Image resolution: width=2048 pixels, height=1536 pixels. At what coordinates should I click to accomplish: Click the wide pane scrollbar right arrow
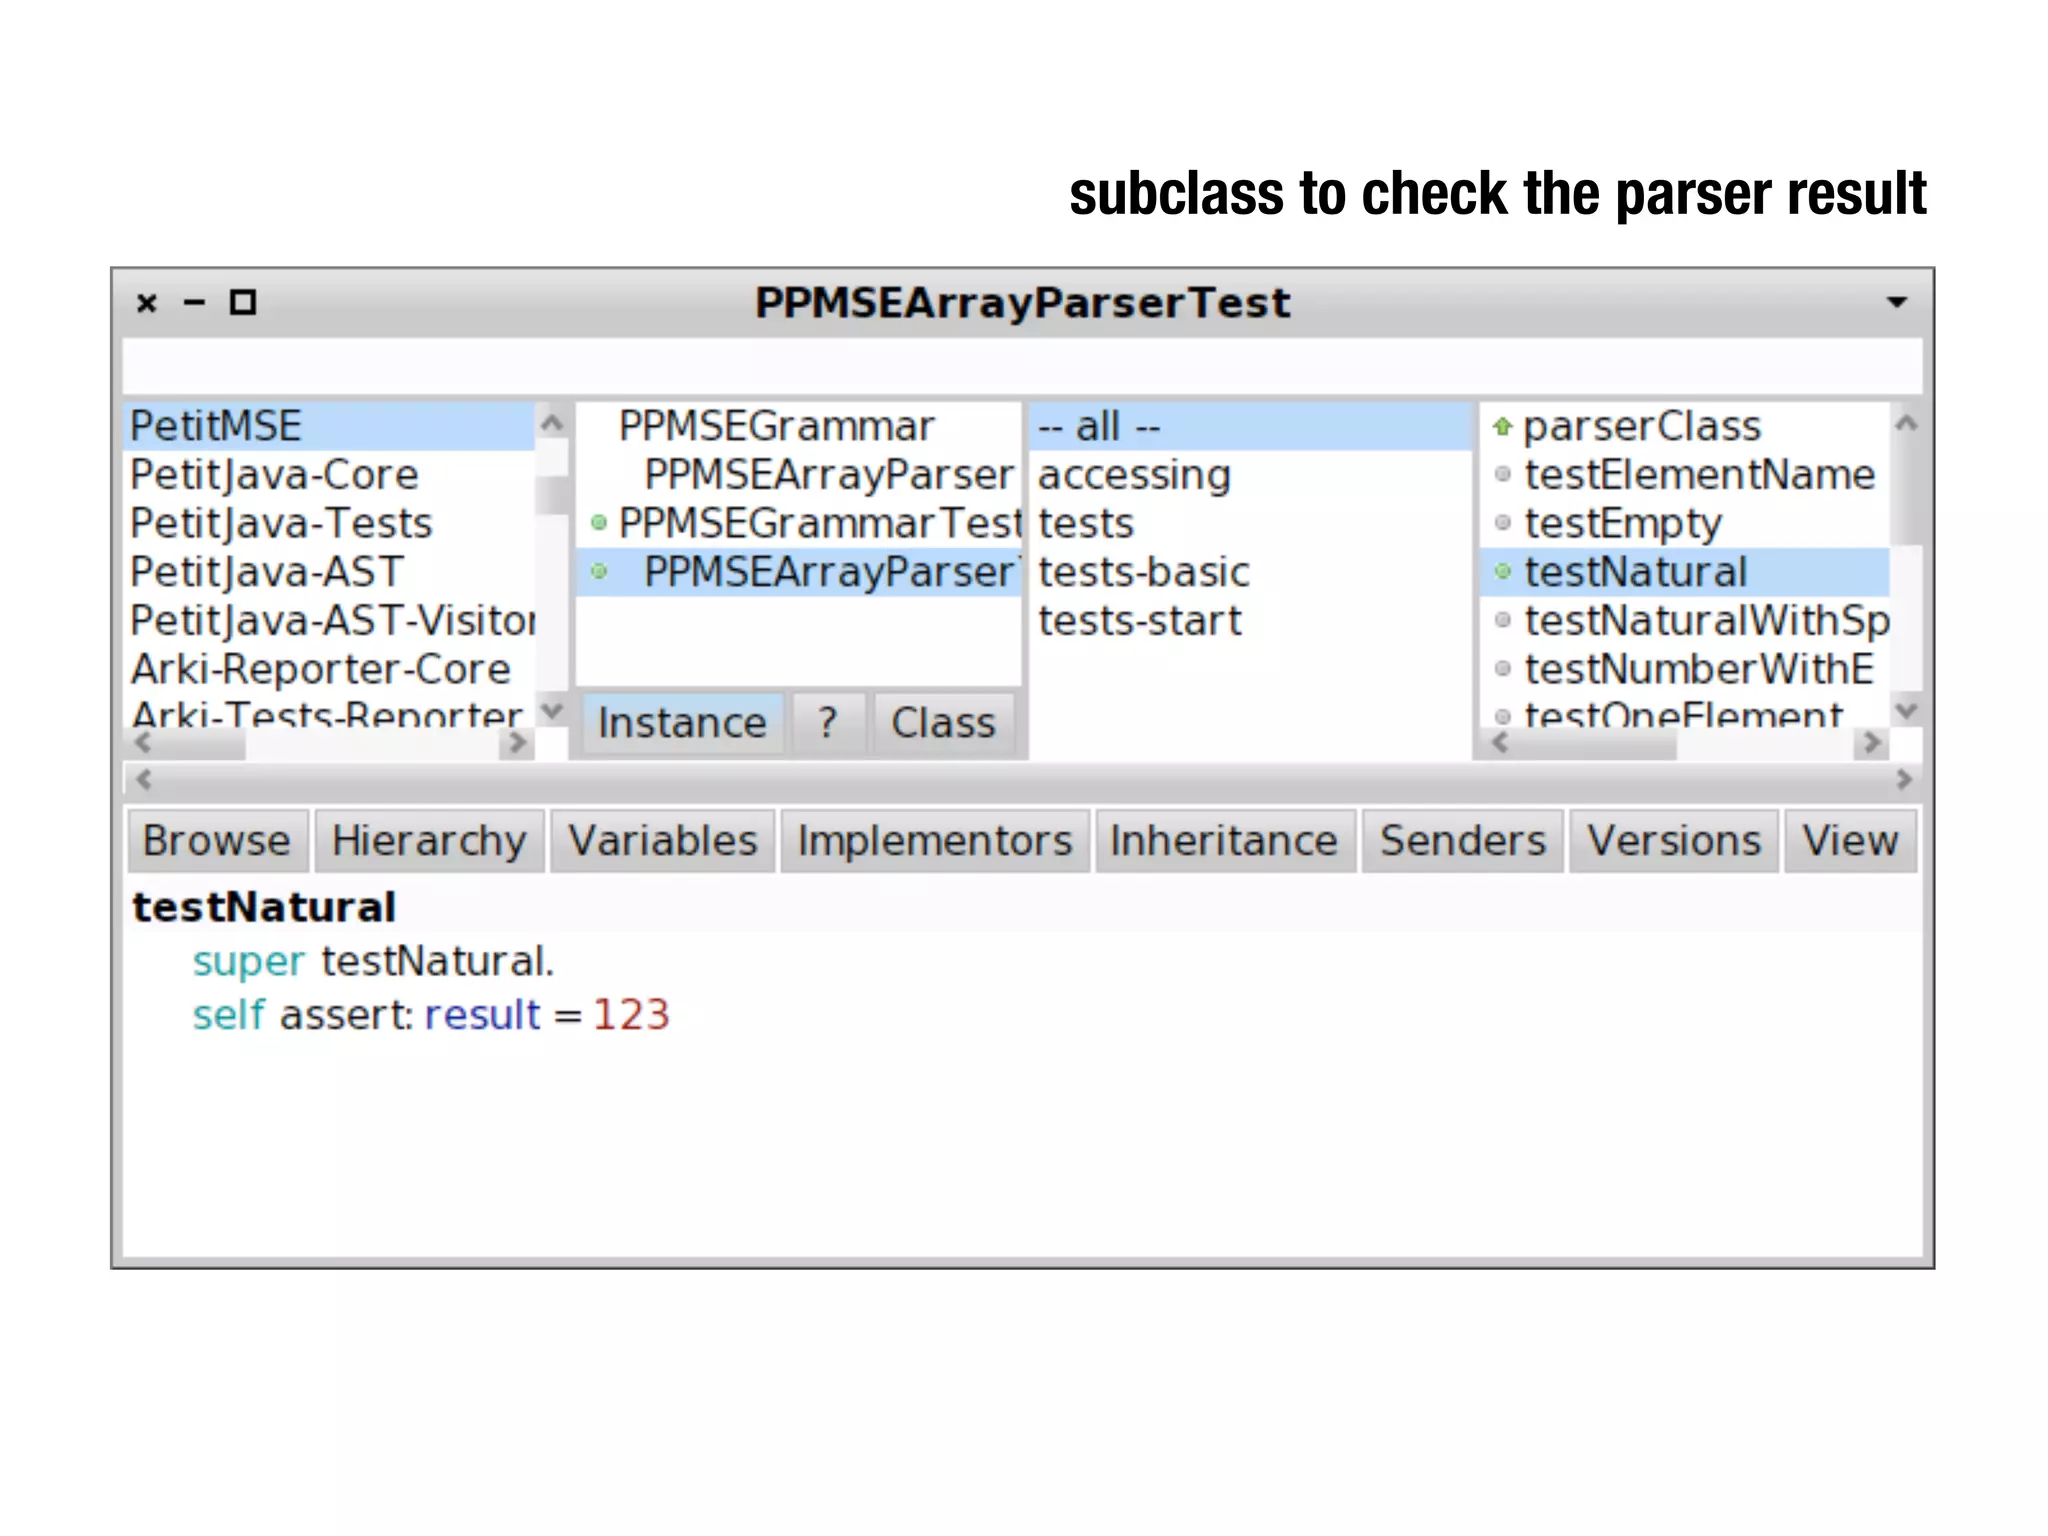coord(1904,780)
